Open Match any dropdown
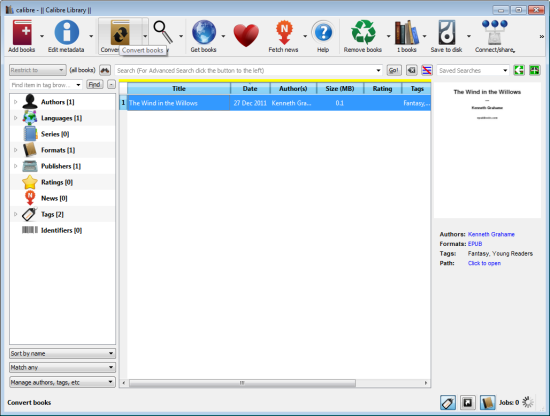The image size is (550, 416). [x=62, y=367]
